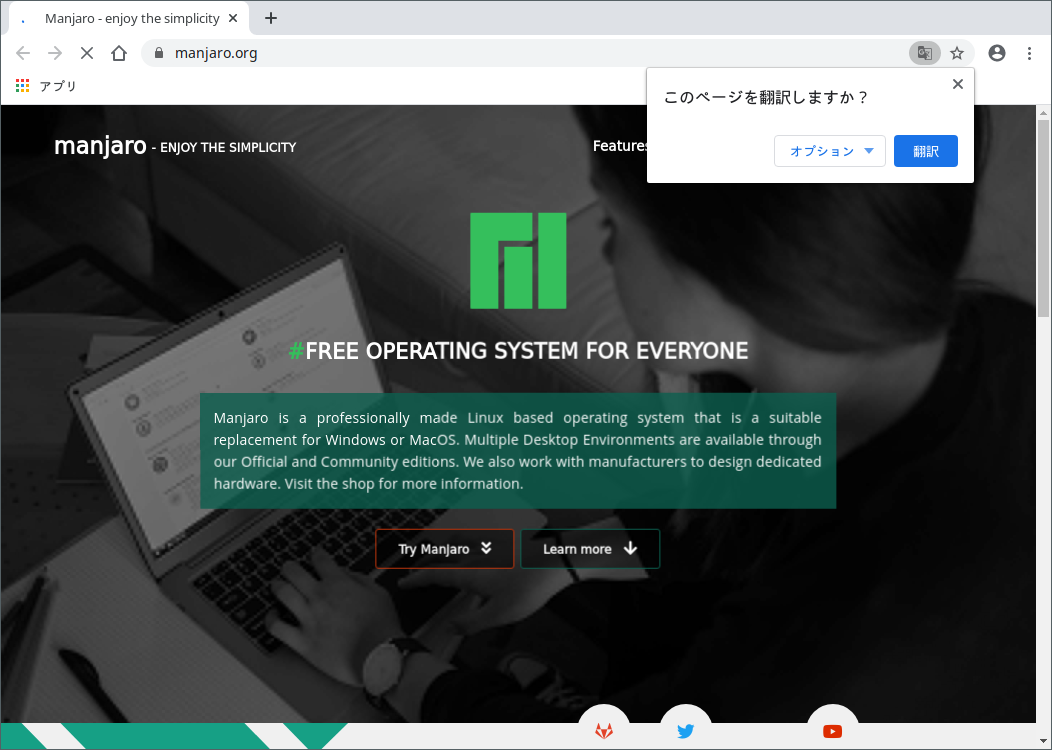
Task: Bookmark this page with the star
Action: 957,53
